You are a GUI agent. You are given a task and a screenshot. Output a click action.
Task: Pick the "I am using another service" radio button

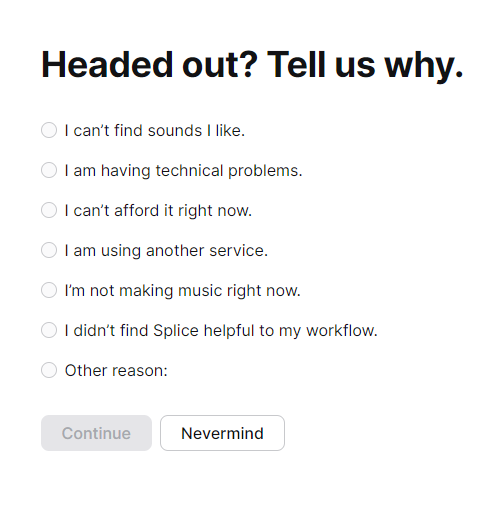pyautogui.click(x=49, y=250)
